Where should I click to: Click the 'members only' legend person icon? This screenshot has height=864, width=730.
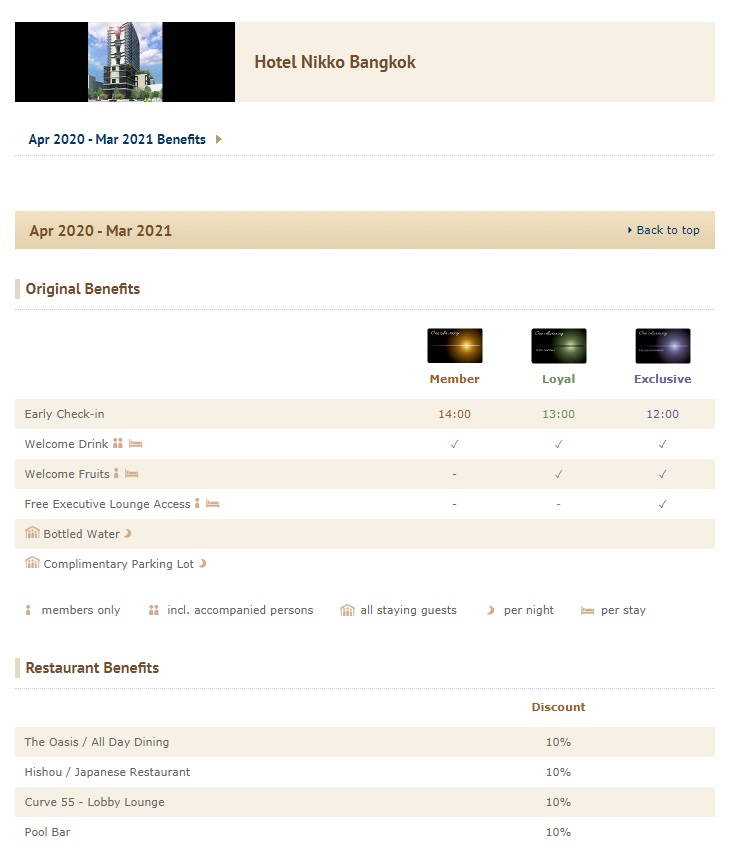point(28,610)
